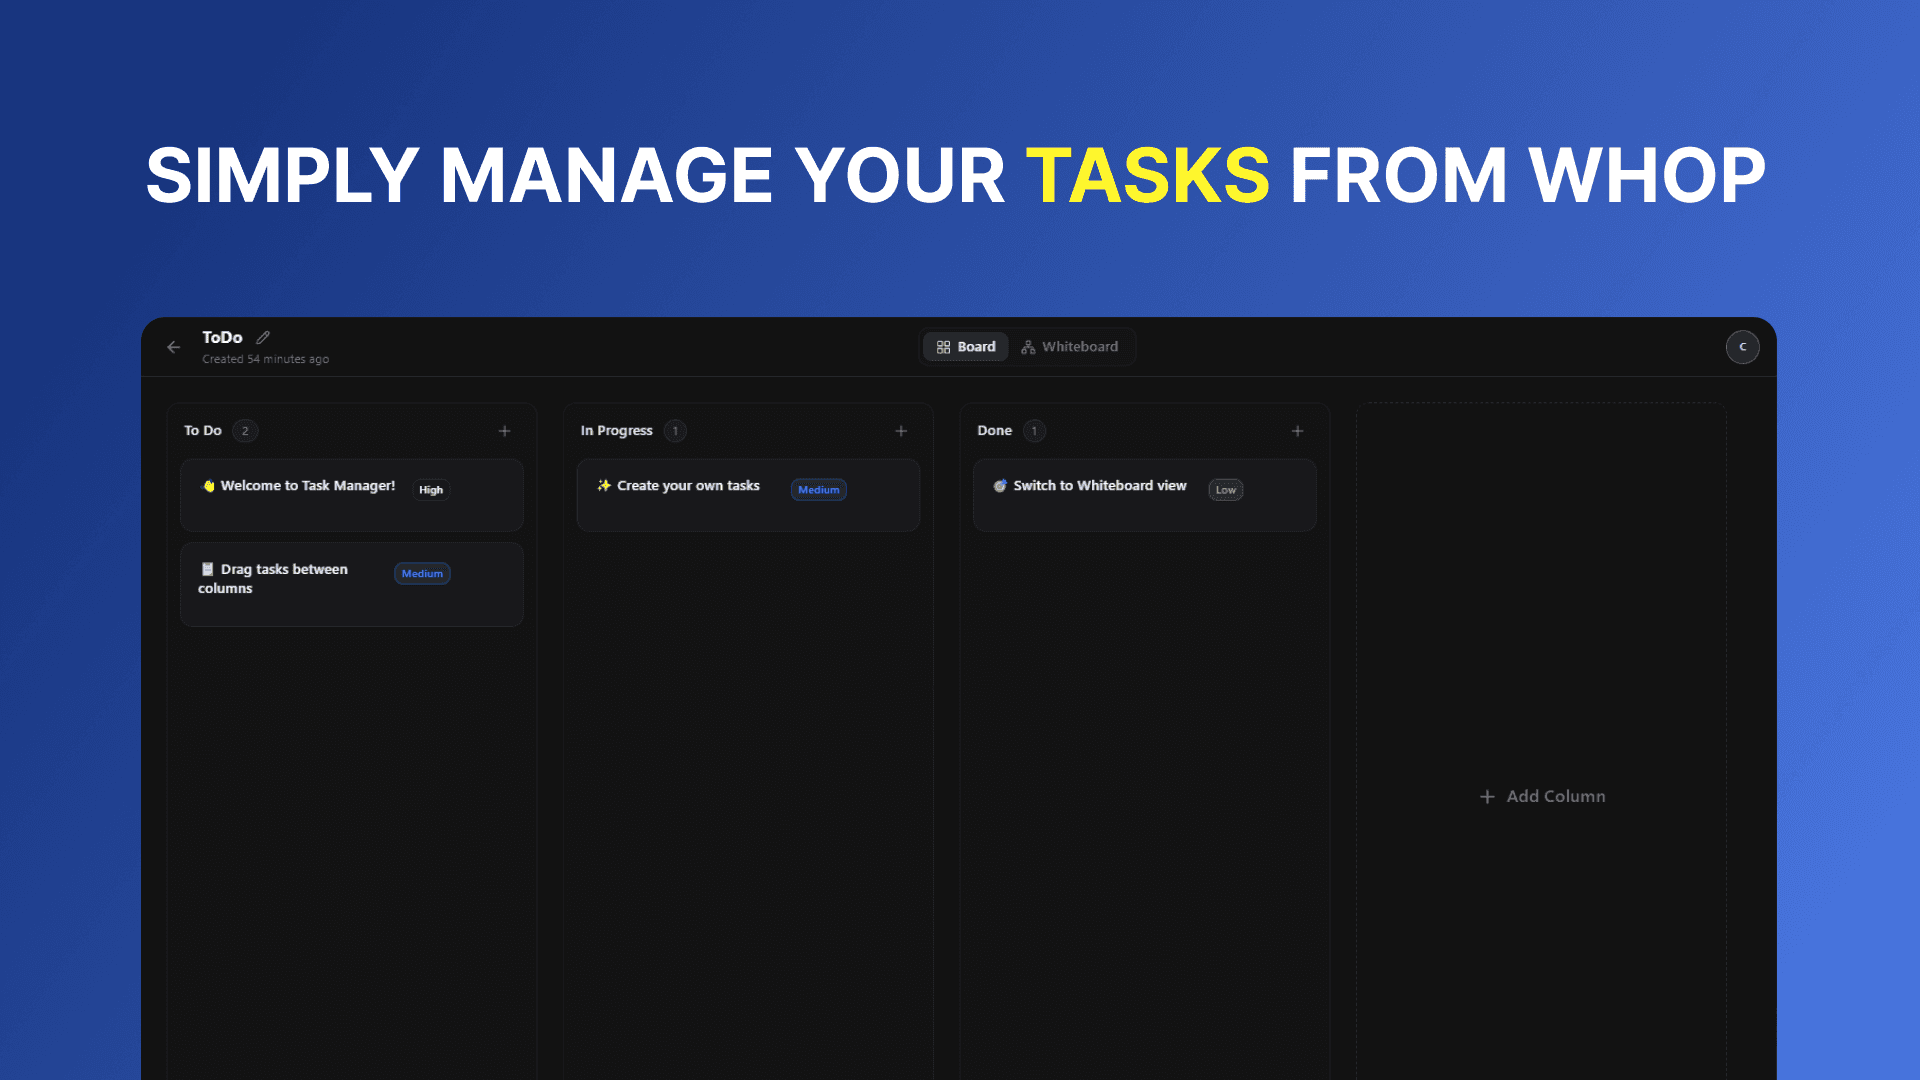Open the Welcome to Task Manager card
This screenshot has height=1080, width=1920.
[x=308, y=486]
